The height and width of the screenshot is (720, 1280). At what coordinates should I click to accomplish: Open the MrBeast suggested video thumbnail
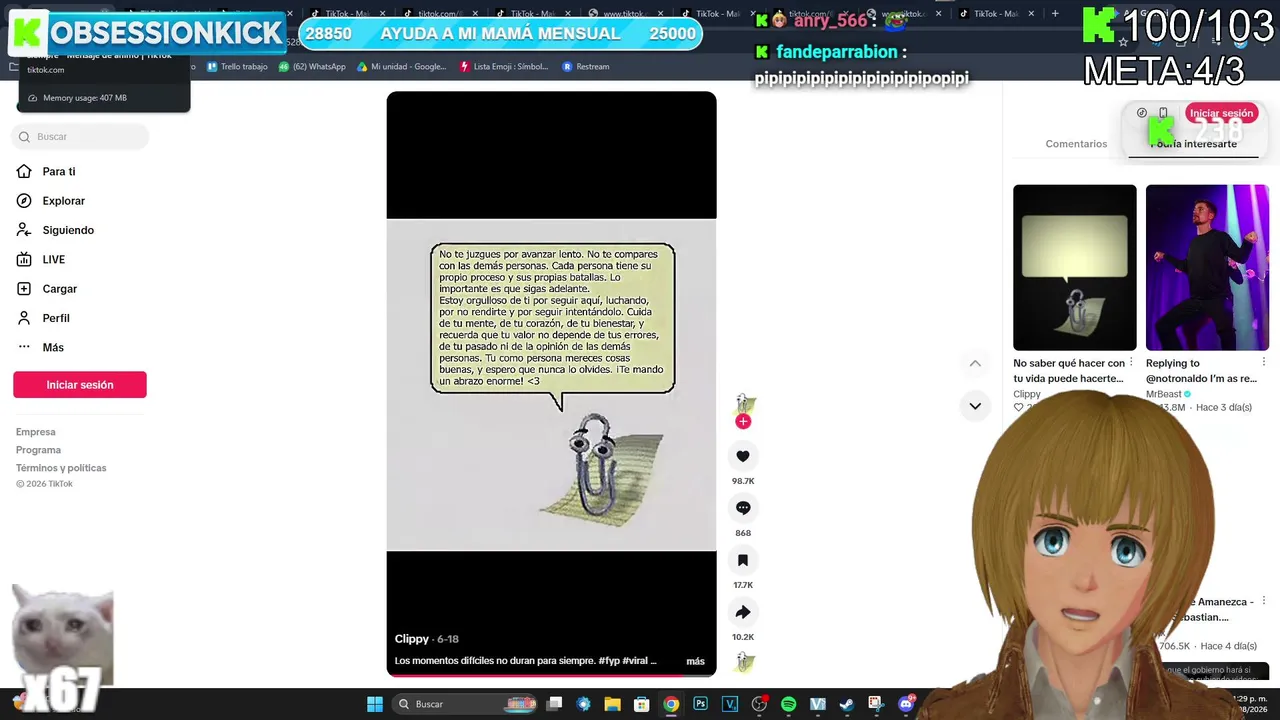[1207, 267]
